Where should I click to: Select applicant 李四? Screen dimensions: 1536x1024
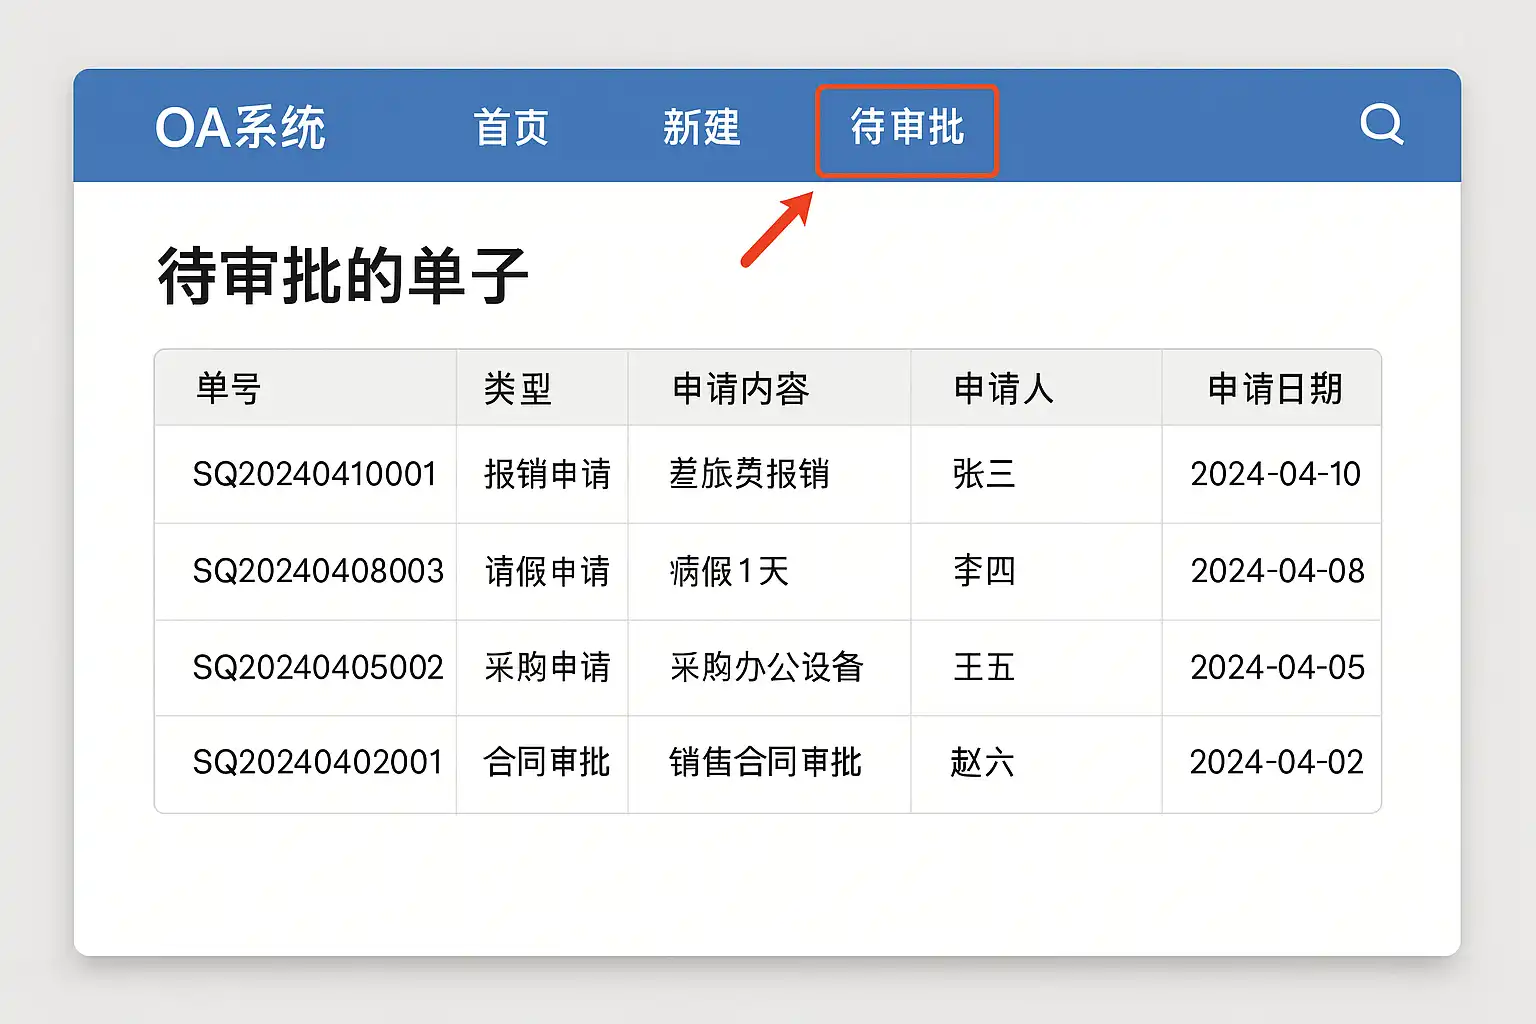point(984,571)
